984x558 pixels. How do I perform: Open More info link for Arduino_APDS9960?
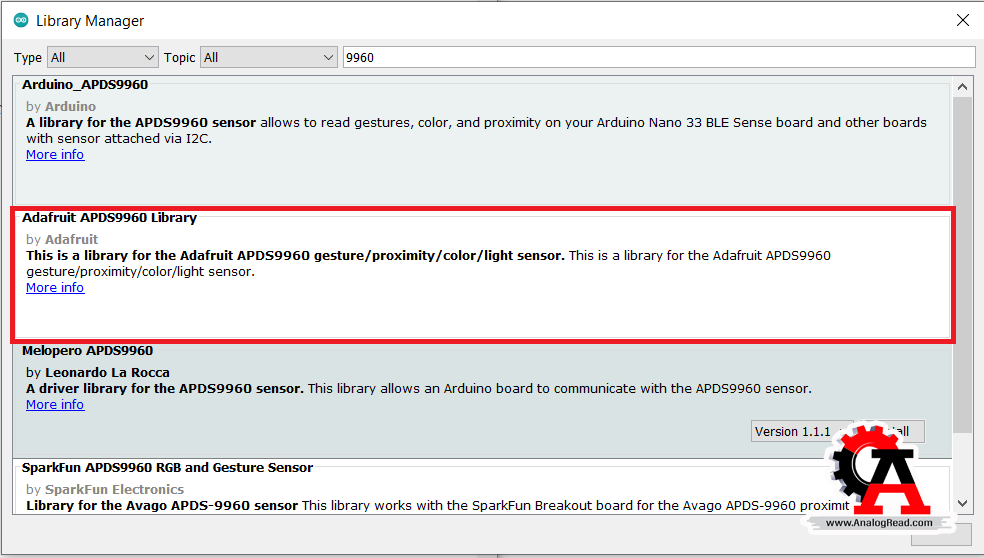[x=55, y=154]
